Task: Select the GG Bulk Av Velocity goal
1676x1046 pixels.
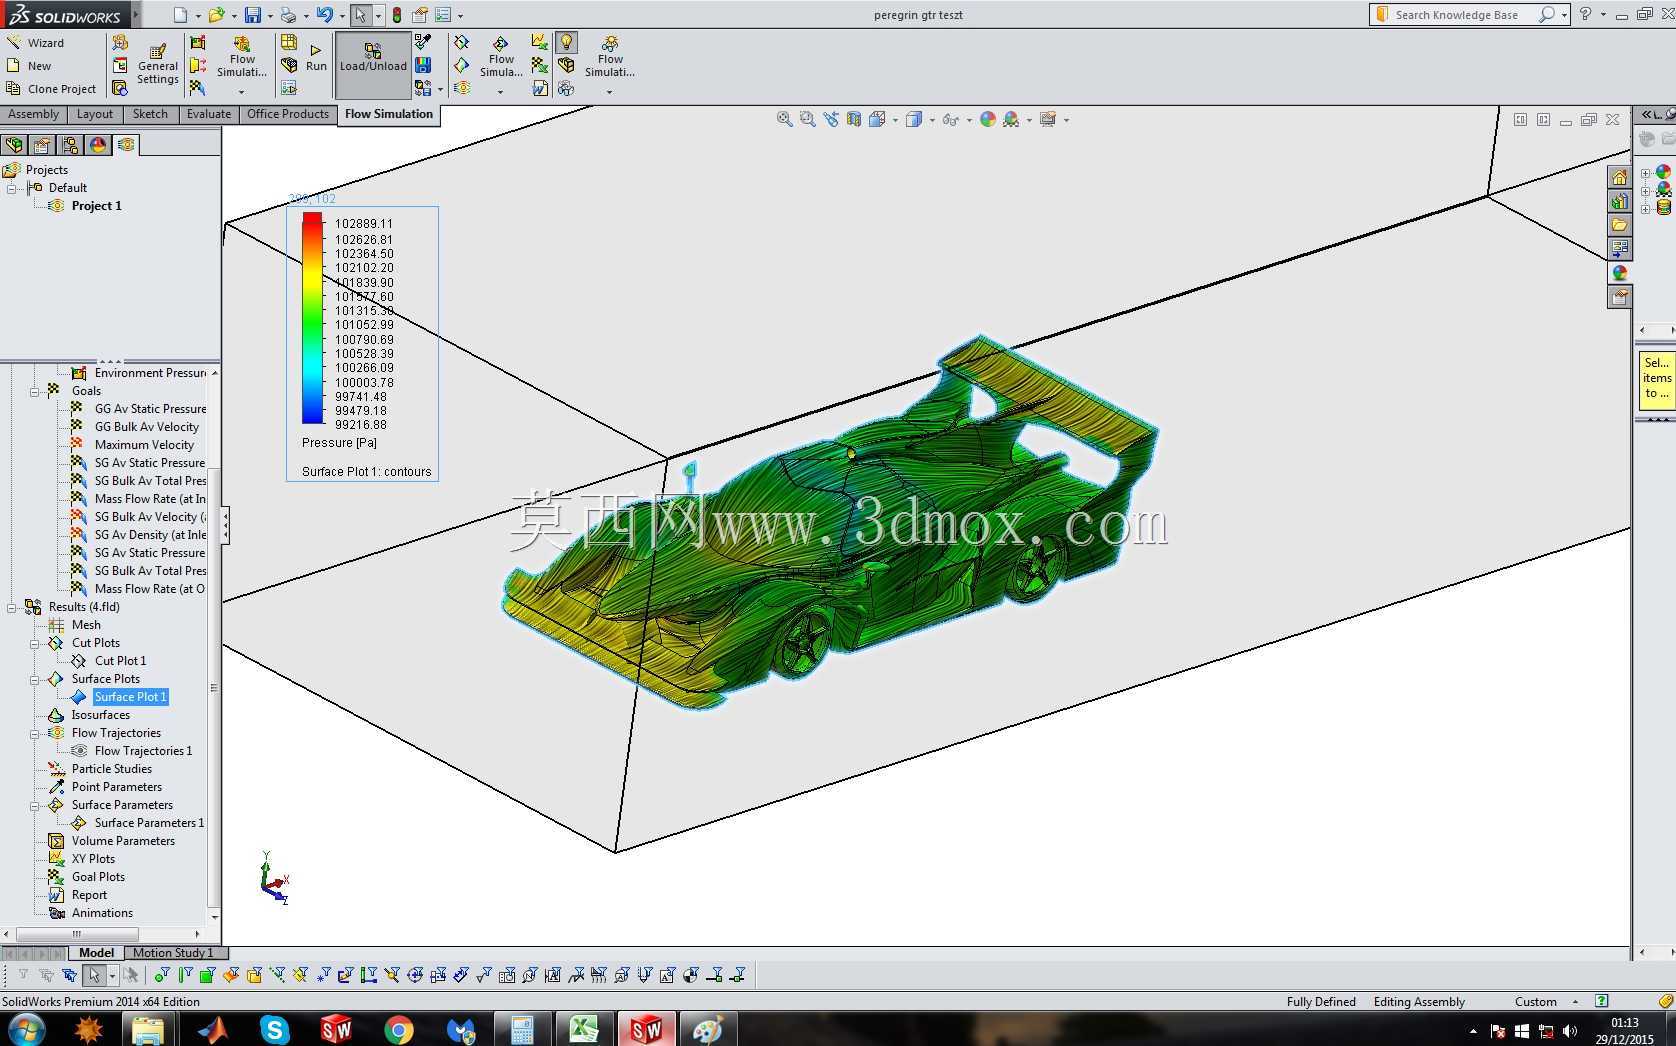Action: point(146,427)
